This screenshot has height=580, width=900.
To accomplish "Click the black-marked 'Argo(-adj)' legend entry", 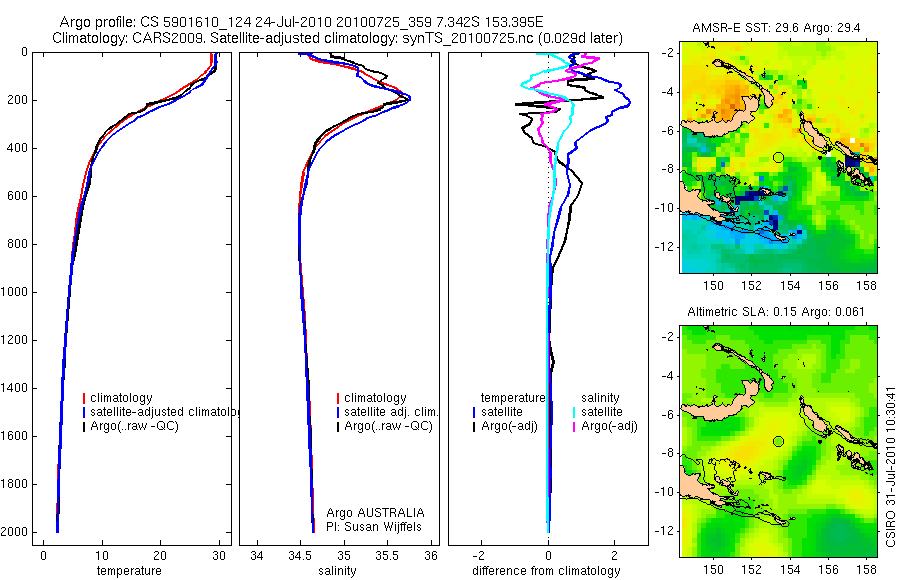I will coord(509,427).
